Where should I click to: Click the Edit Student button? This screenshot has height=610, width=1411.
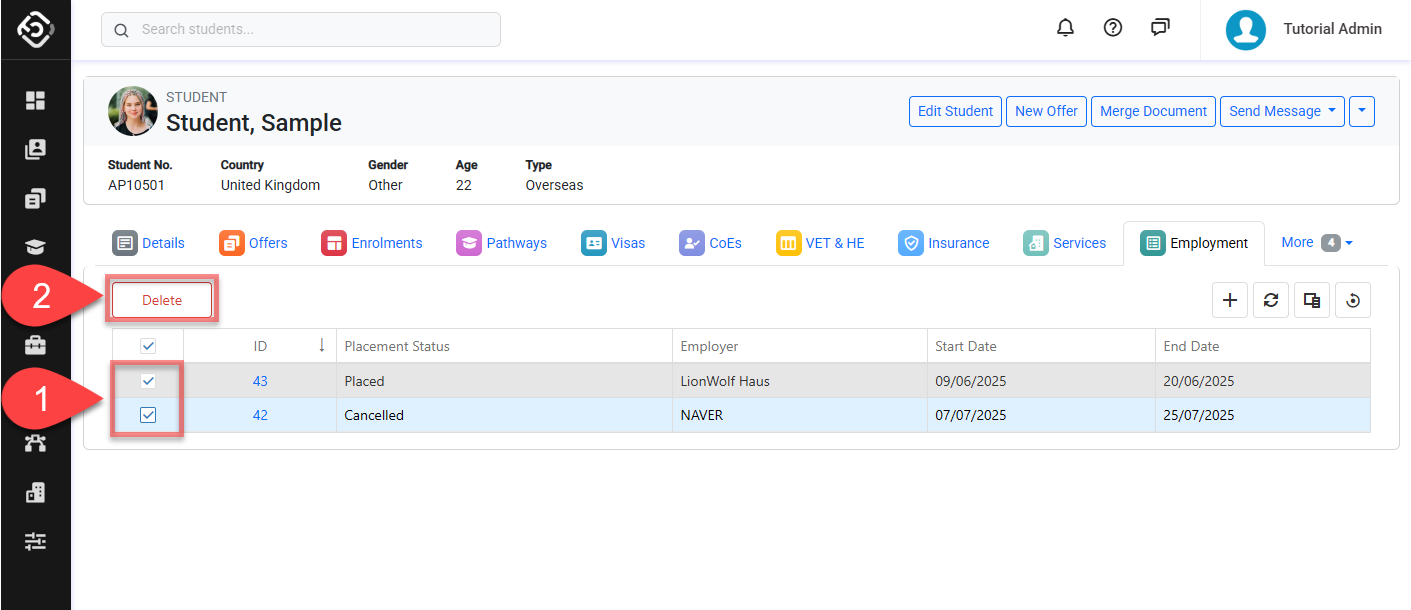955,111
